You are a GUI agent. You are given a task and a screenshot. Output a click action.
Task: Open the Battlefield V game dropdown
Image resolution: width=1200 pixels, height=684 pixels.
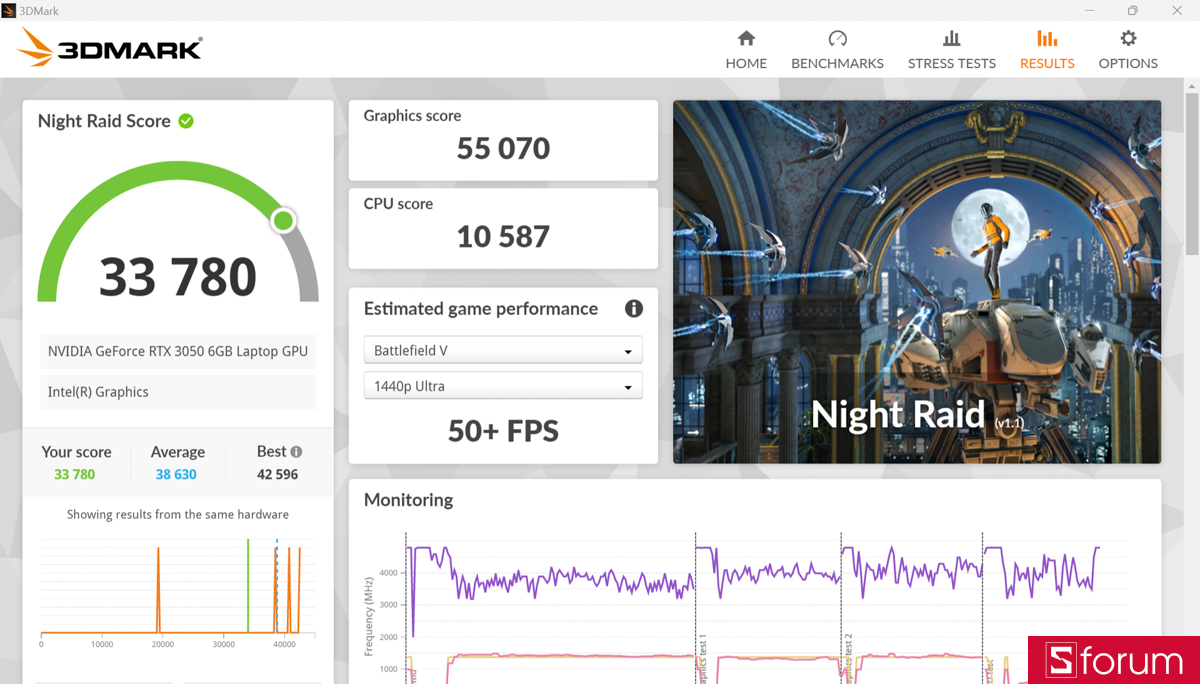coord(502,350)
